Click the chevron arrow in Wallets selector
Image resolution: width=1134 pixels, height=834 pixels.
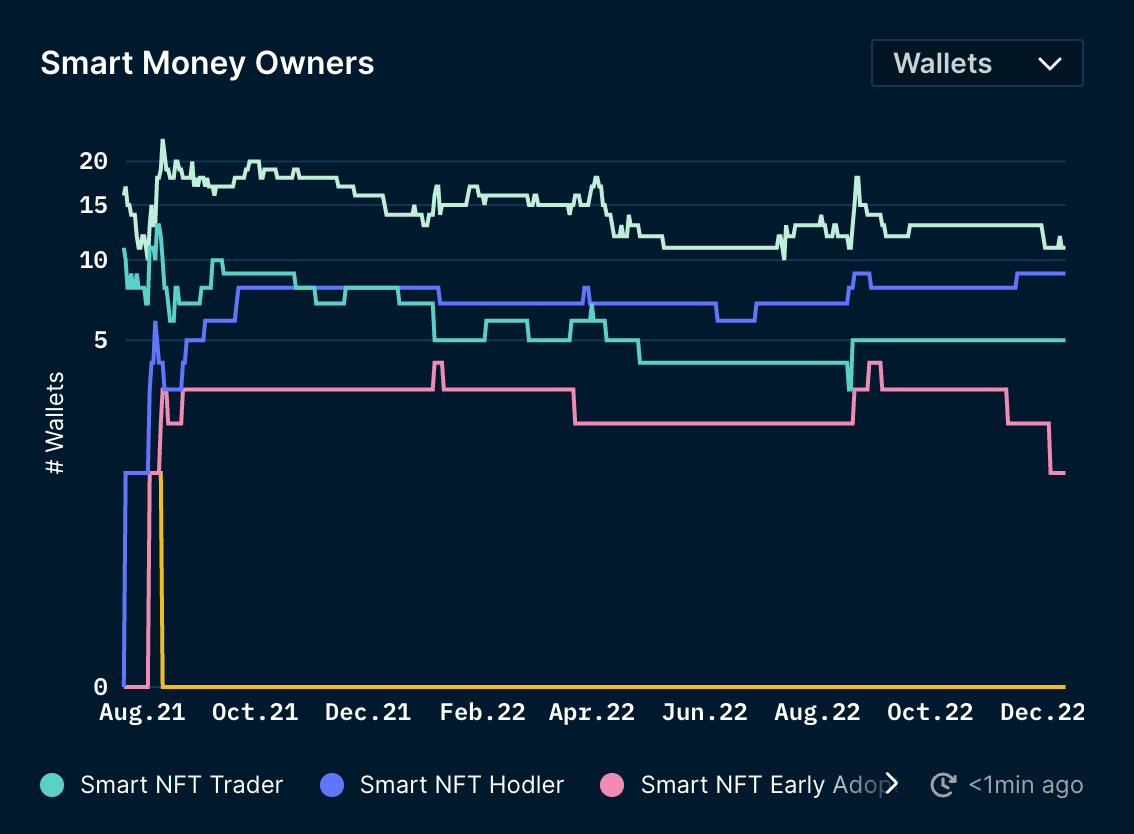pos(1049,64)
